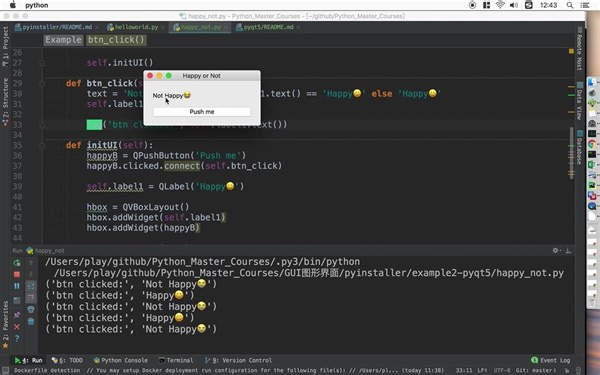Click the hbox = QVBoxLayout() code line
The height and width of the screenshot is (375, 600).
(x=138, y=207)
